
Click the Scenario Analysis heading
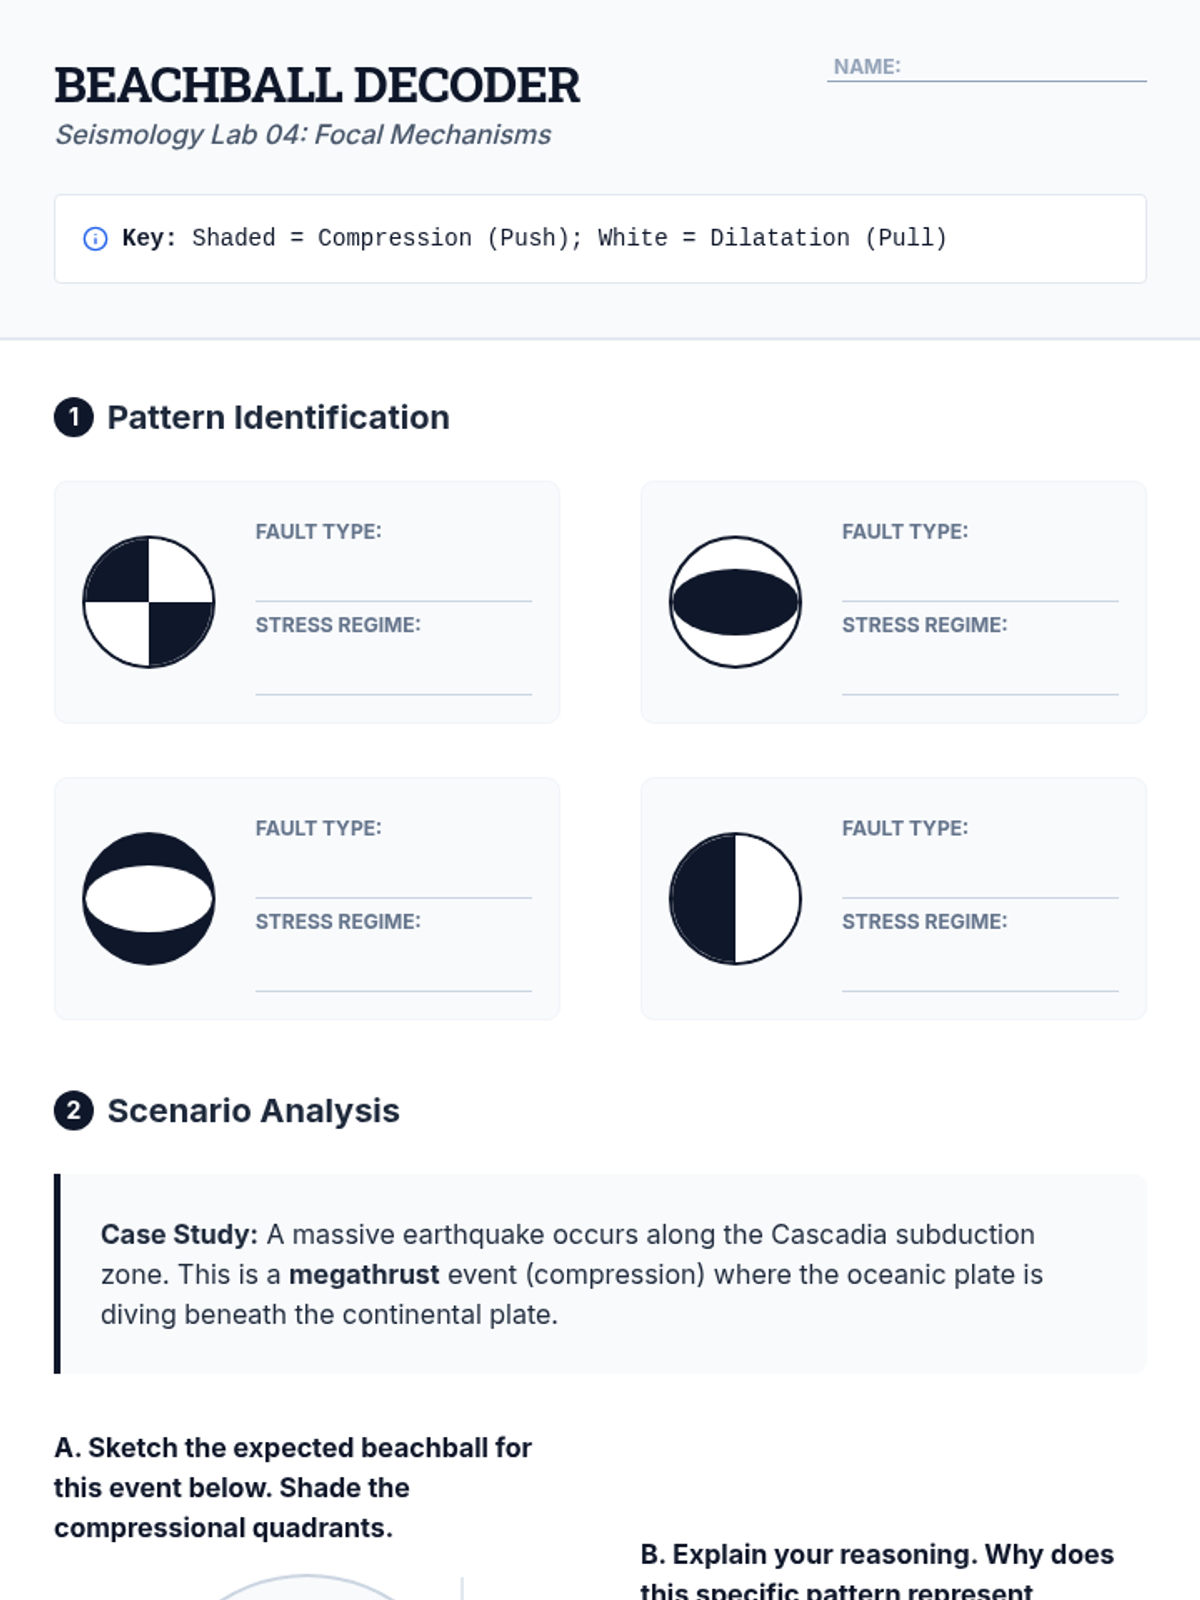pyautogui.click(x=253, y=1111)
